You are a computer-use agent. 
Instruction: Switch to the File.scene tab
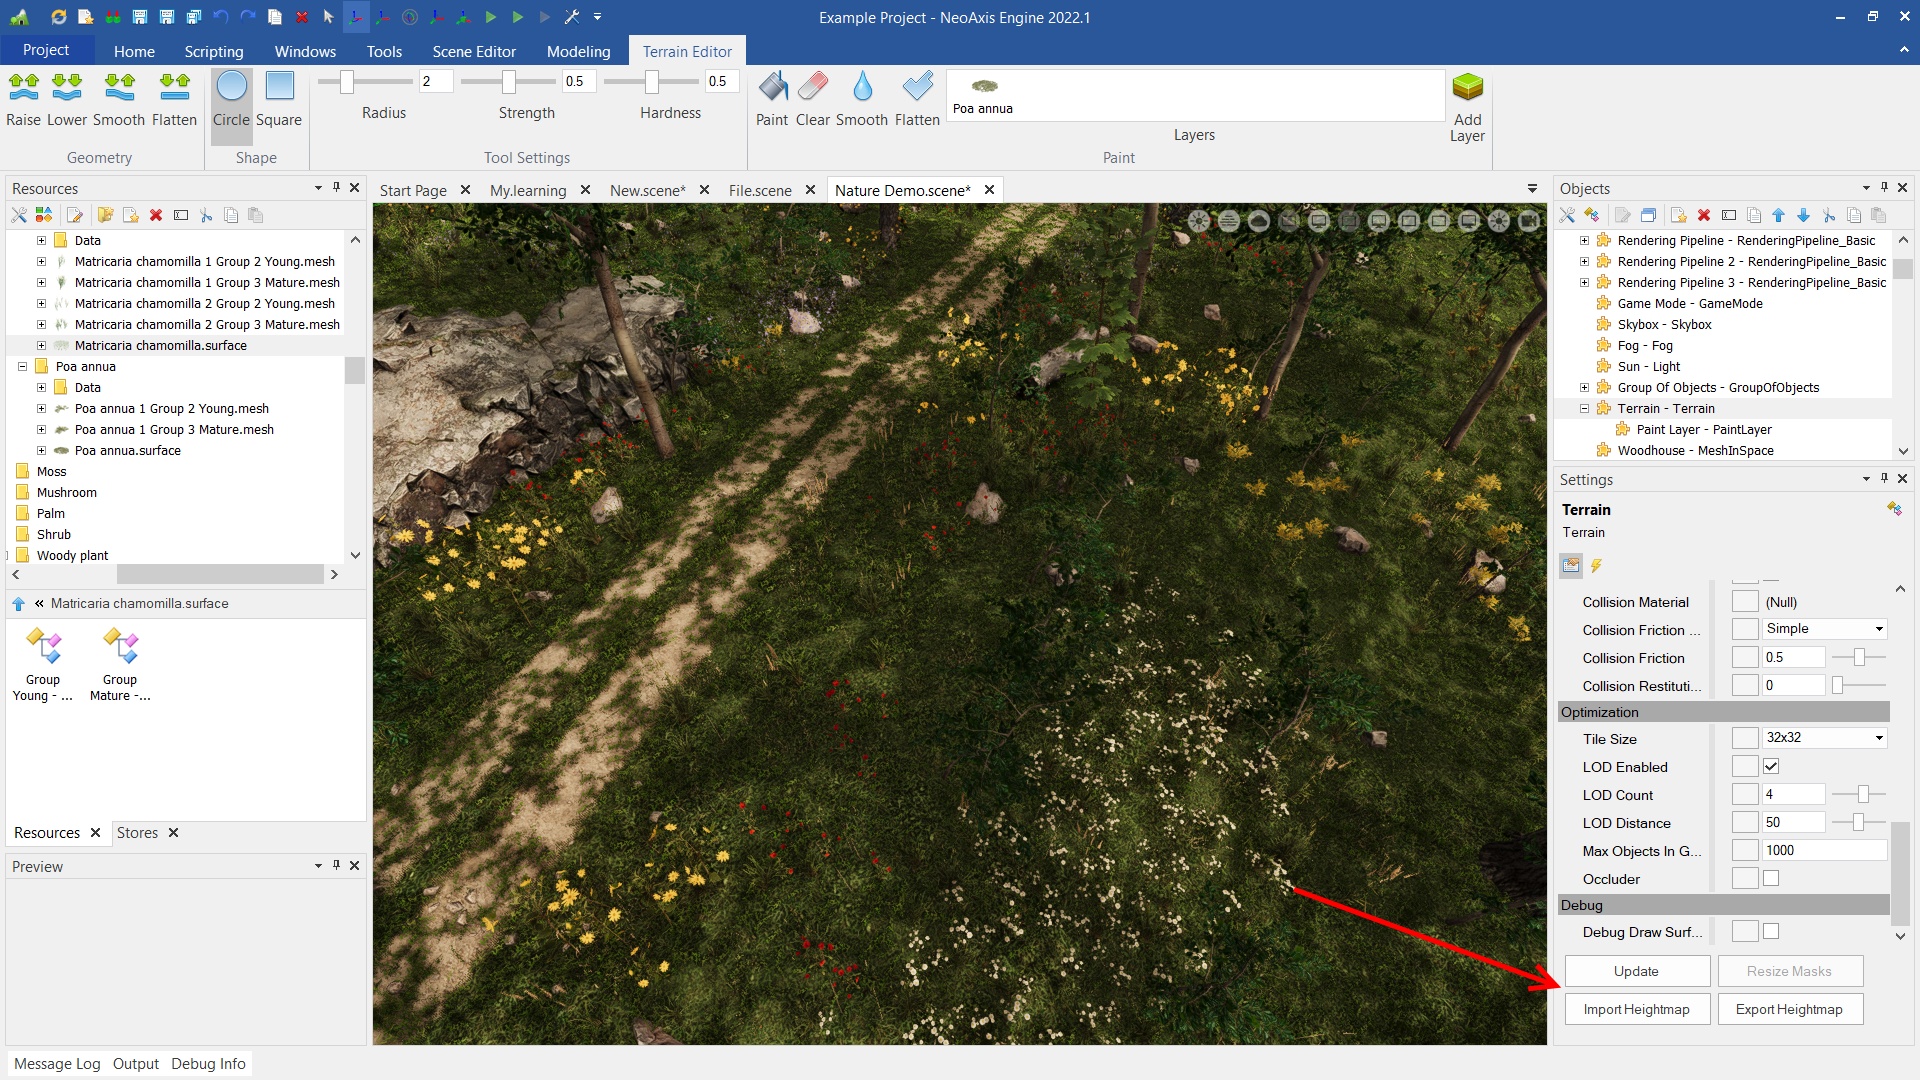(759, 190)
